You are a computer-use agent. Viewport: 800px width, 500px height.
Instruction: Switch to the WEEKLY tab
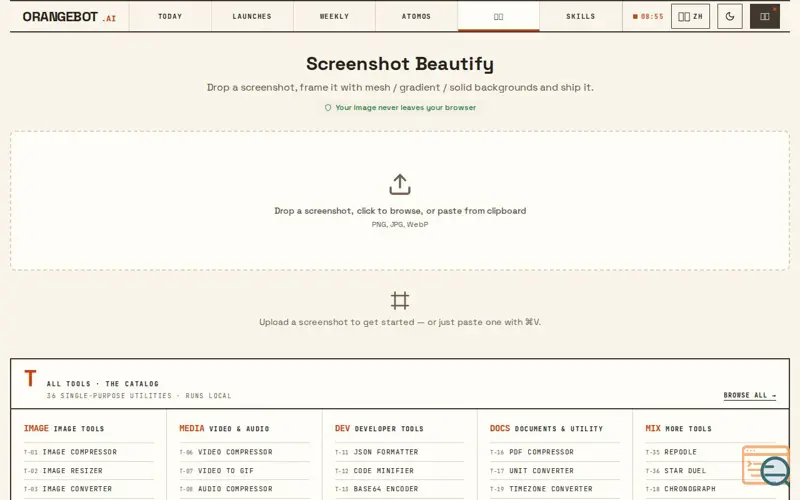click(334, 16)
